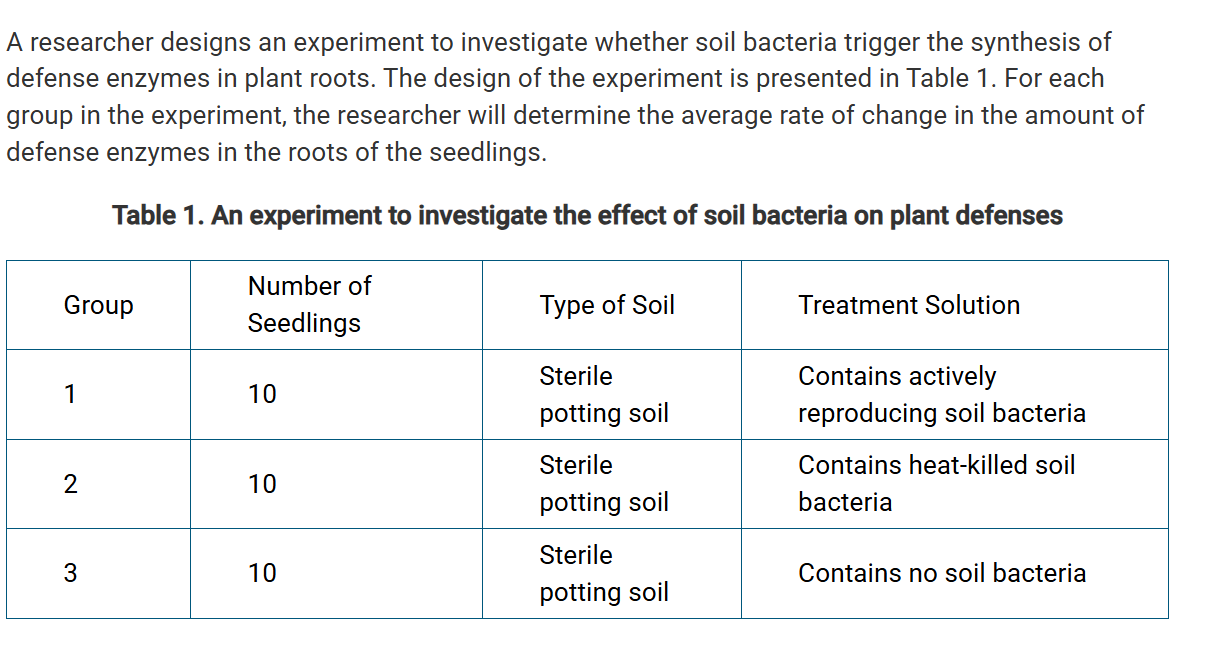Viewport: 1224px width, 653px height.
Task: Click the seedling count for Group 1
Action: point(262,394)
